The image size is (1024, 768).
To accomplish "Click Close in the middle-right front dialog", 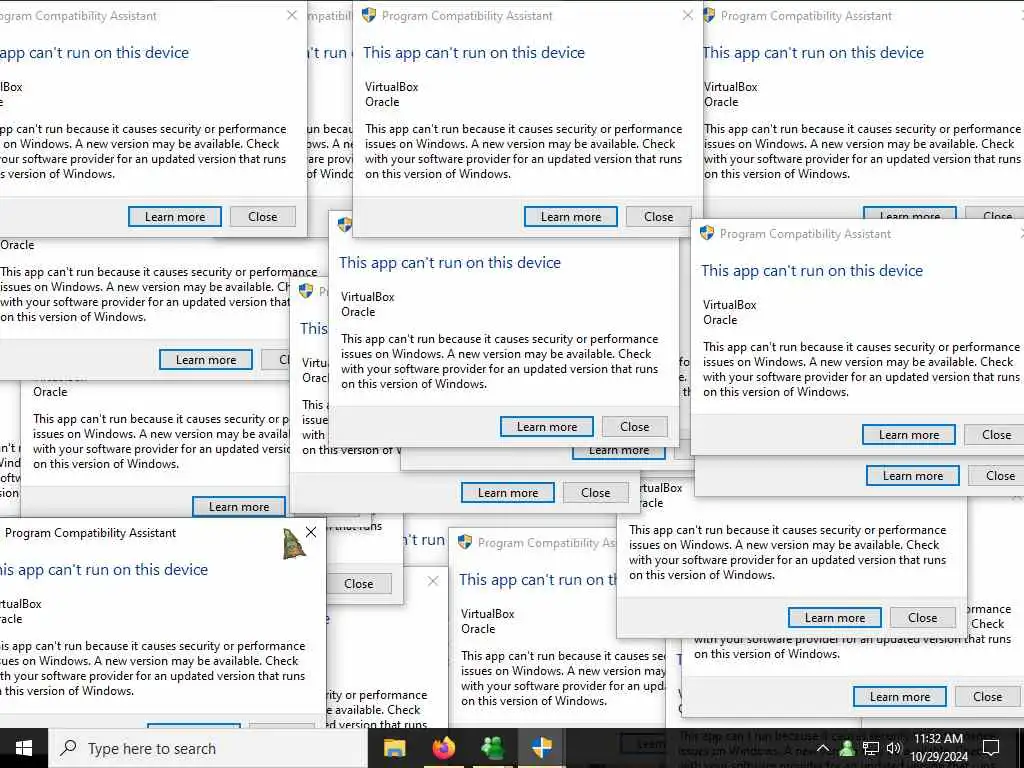I will [997, 434].
